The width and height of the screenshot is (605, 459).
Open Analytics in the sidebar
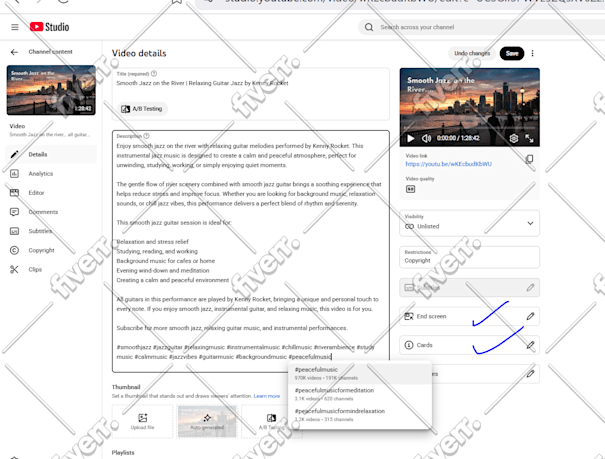pos(51,174)
